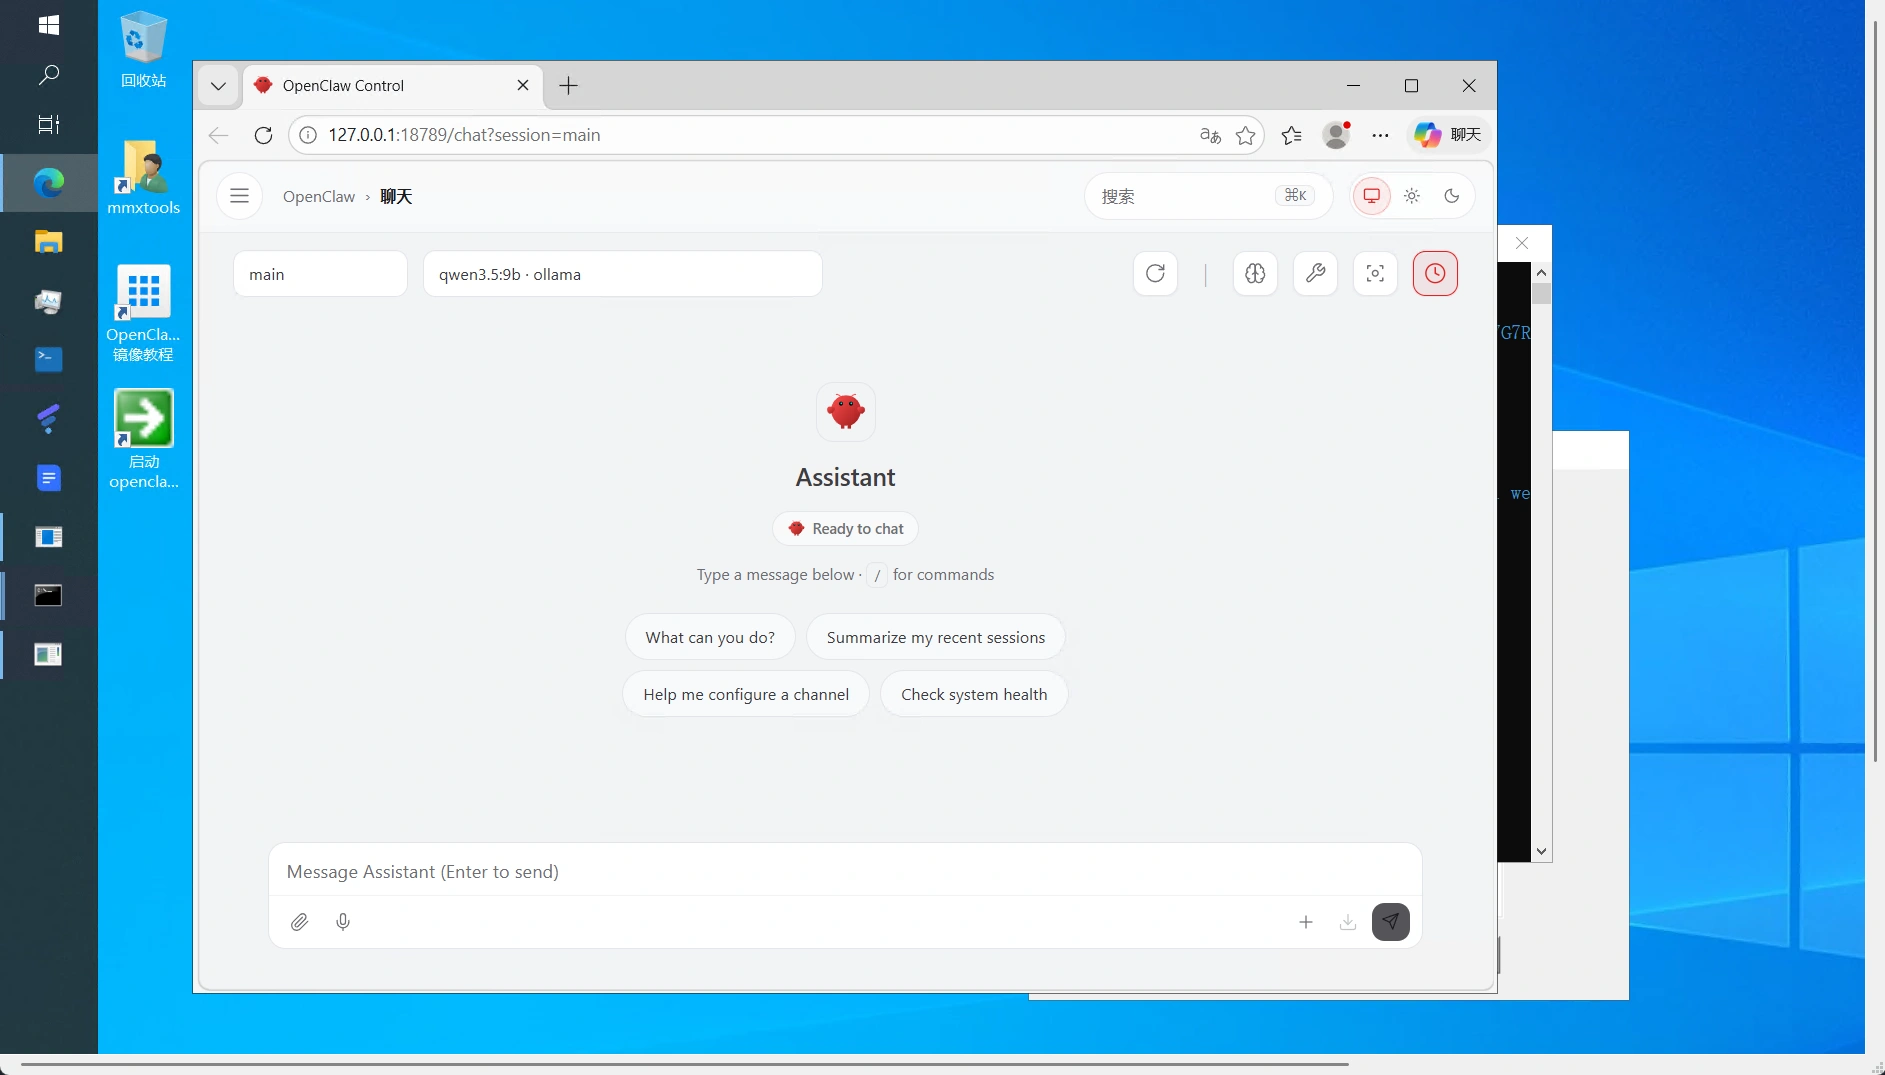Viewport: 1885px width, 1075px height.
Task: Close the OpenClaw Control tab
Action: [x=523, y=86]
